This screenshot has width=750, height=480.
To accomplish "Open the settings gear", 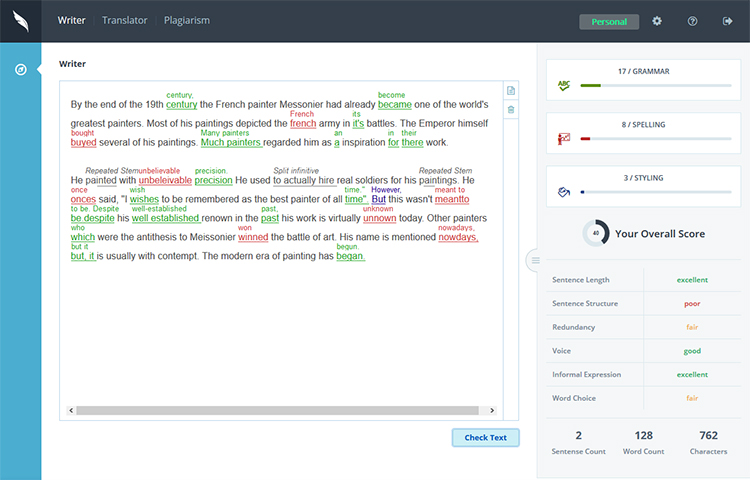I will click(657, 21).
